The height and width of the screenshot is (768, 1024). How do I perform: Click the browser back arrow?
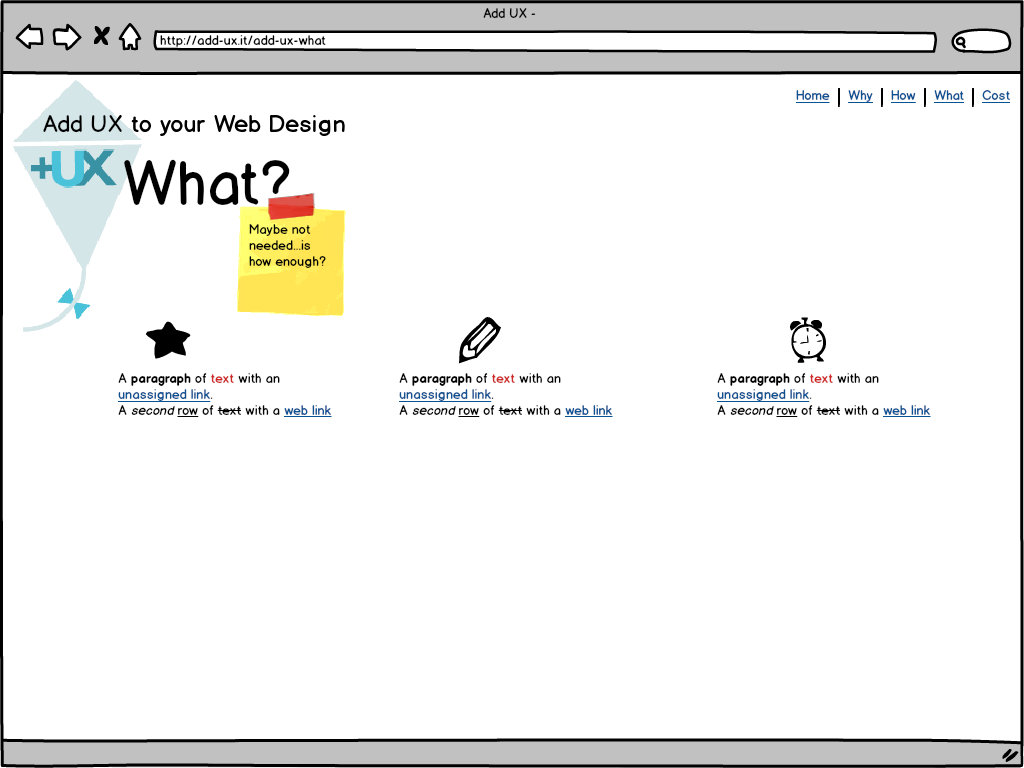point(29,37)
